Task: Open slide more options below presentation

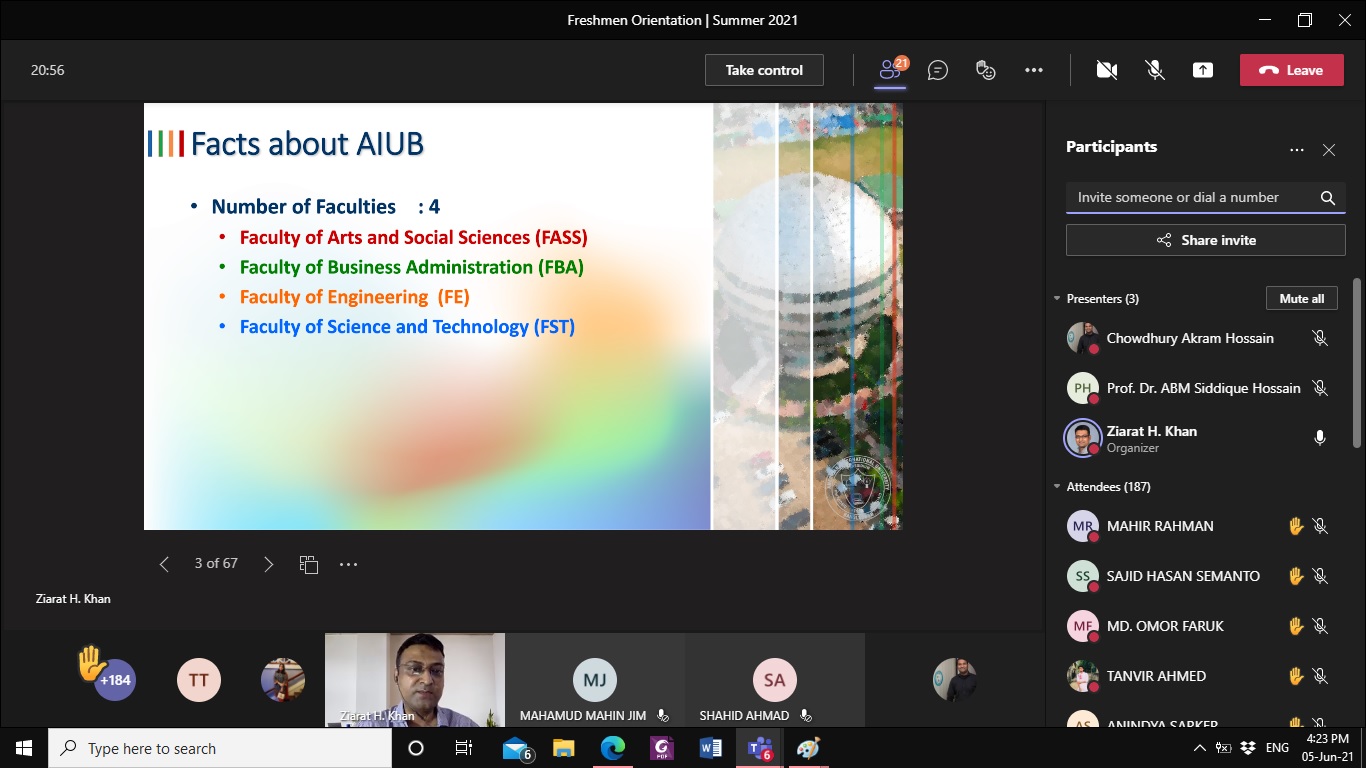Action: tap(348, 564)
